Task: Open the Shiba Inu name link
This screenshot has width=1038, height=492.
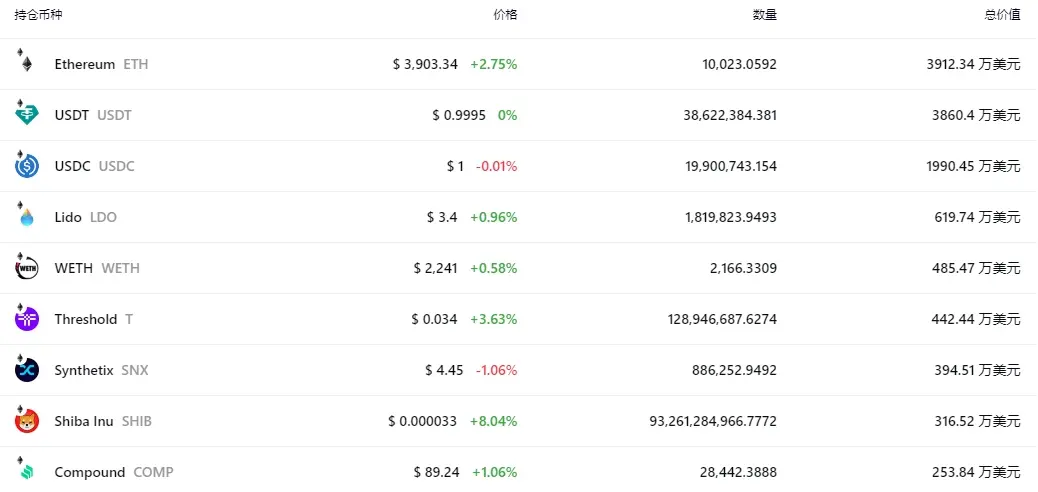Action: (x=84, y=421)
